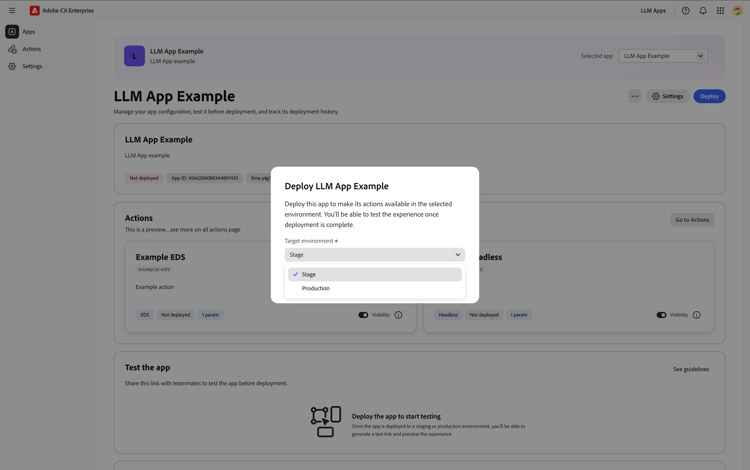This screenshot has height=470, width=750.
Task: Click the Actions sidebar icon
Action: pos(12,49)
